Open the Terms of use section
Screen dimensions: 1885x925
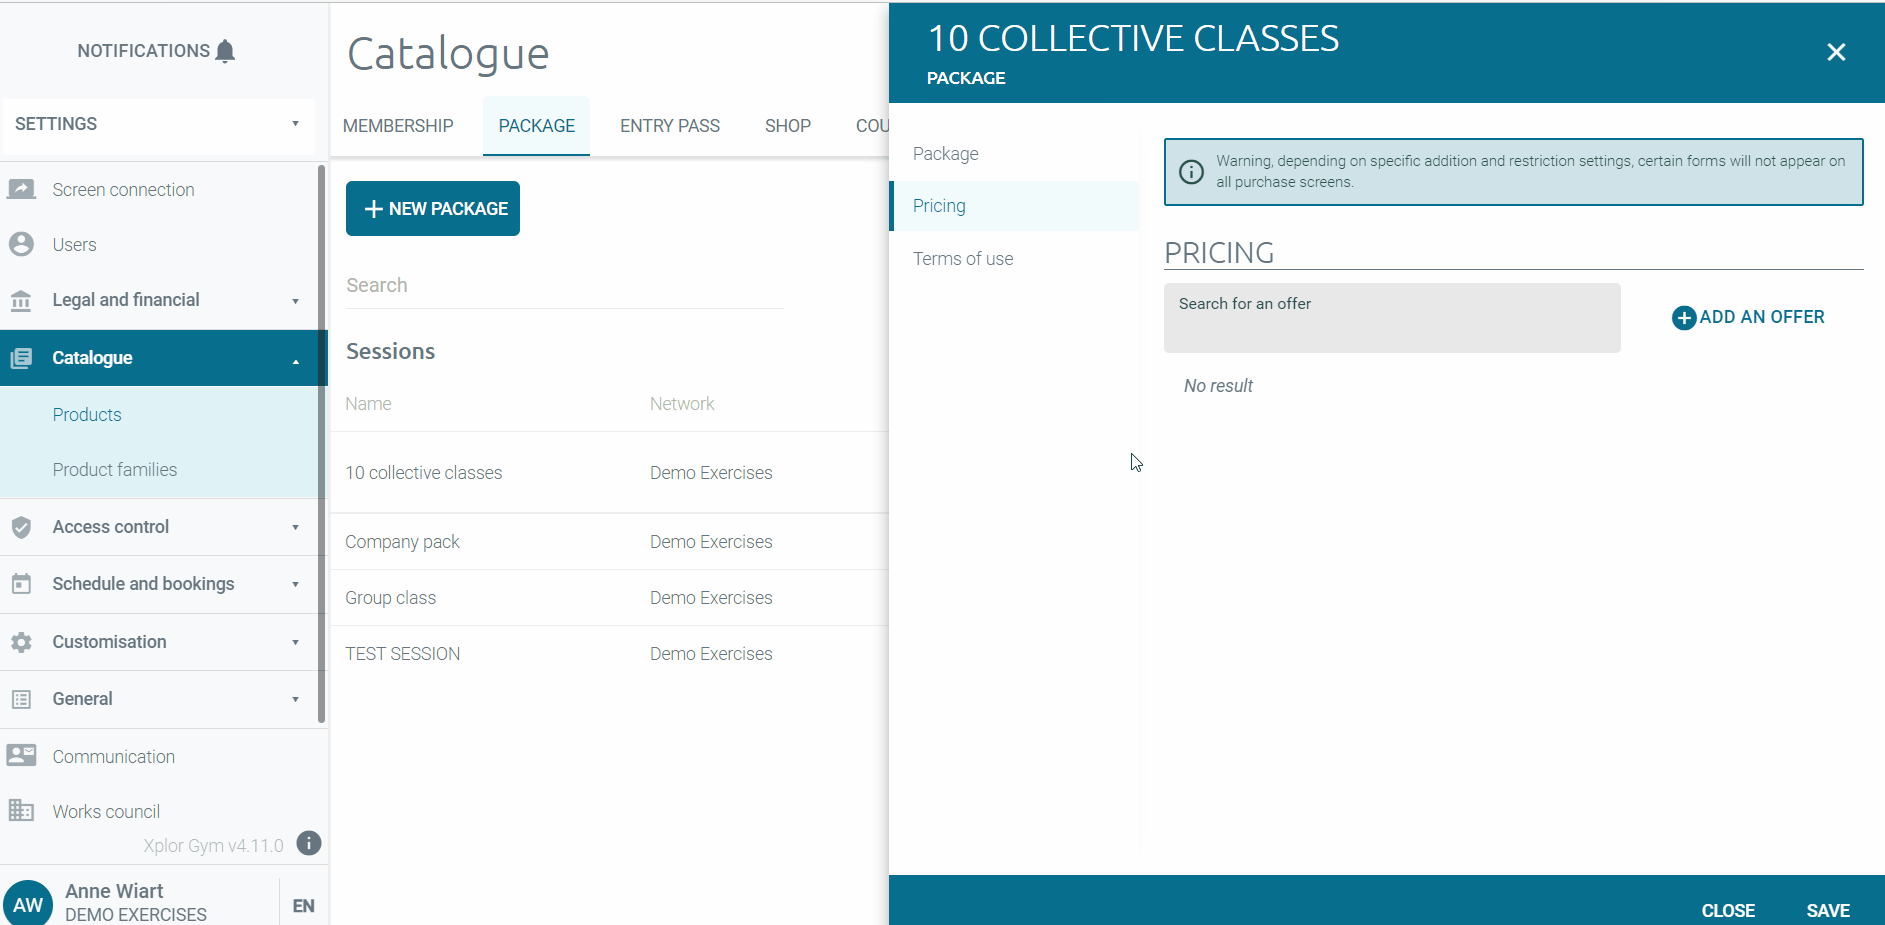pyautogui.click(x=962, y=259)
